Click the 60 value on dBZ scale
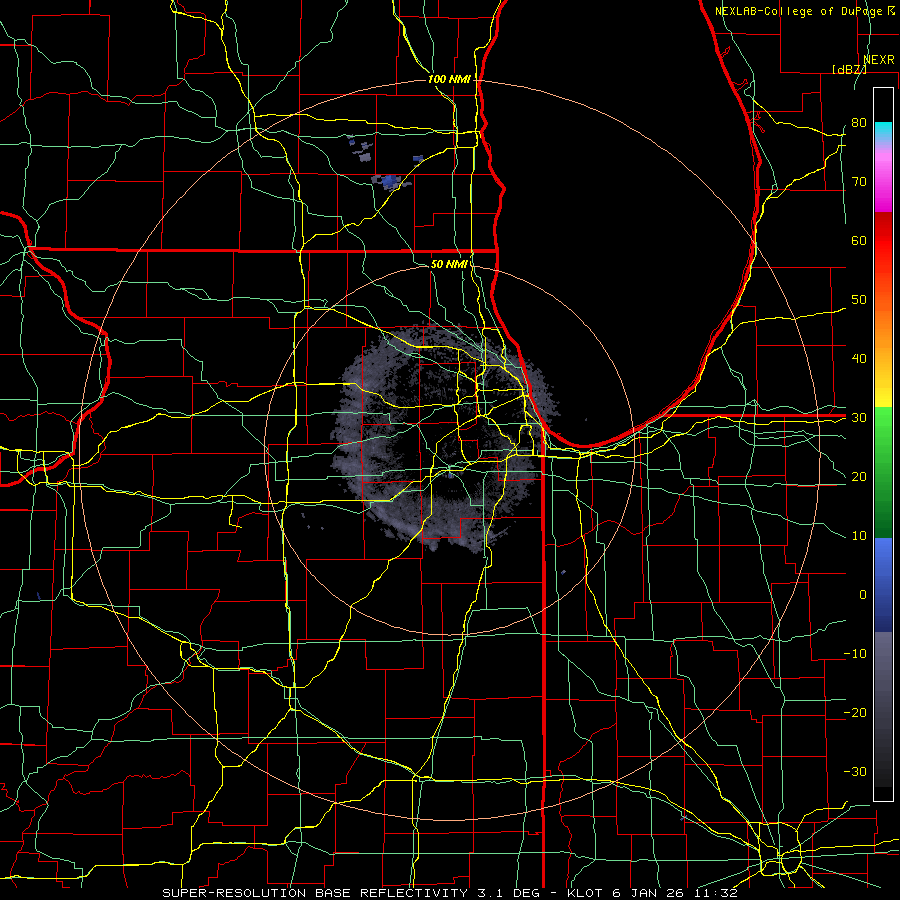The height and width of the screenshot is (900, 900). (859, 240)
